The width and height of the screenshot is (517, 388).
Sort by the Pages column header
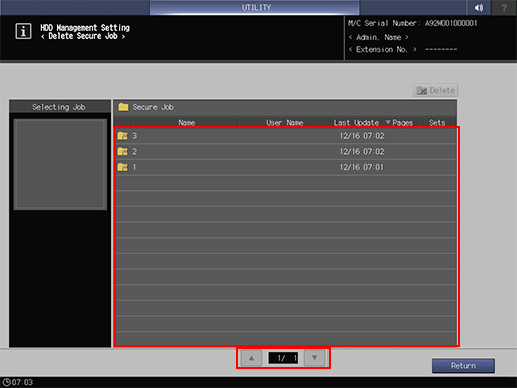[403, 123]
